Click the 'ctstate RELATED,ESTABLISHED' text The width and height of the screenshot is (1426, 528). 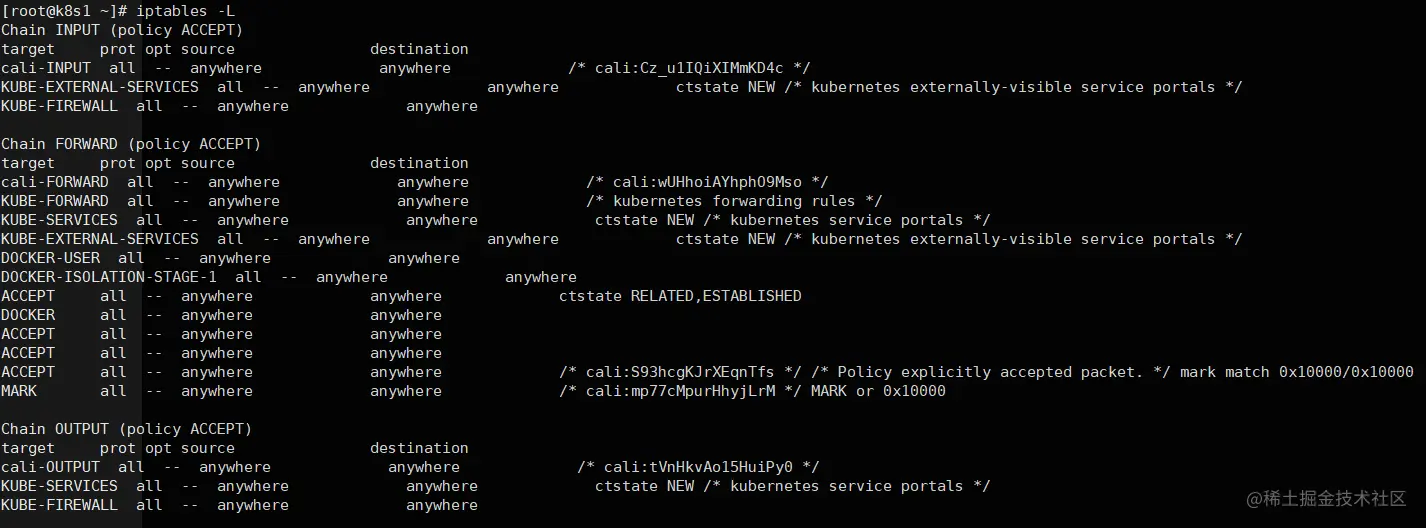pos(680,296)
